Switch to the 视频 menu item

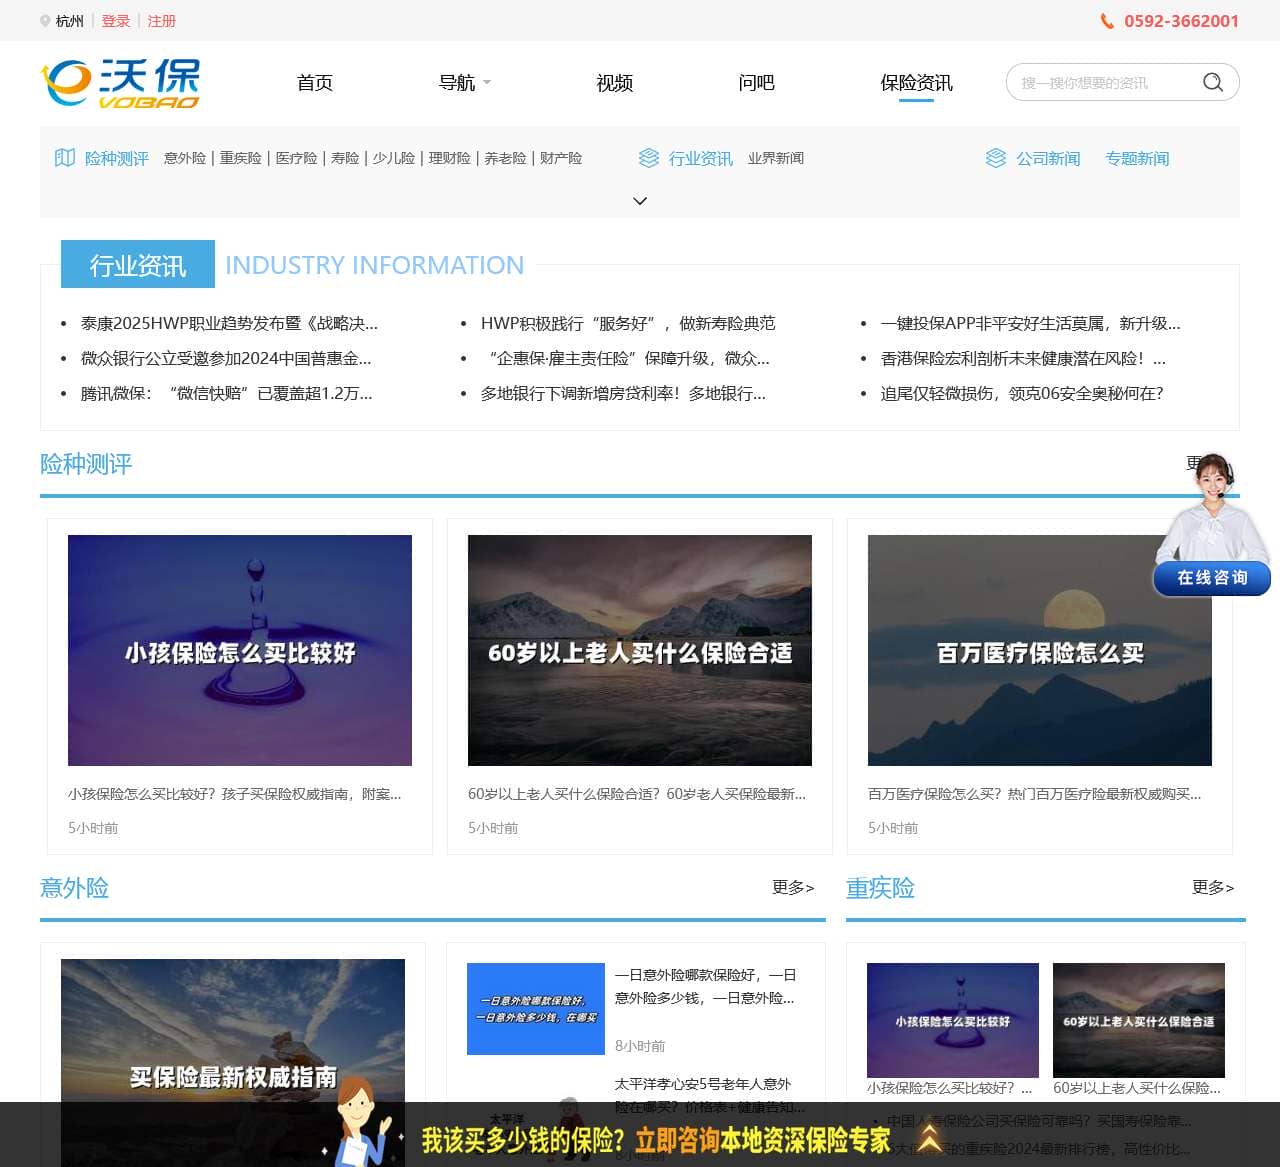[614, 83]
